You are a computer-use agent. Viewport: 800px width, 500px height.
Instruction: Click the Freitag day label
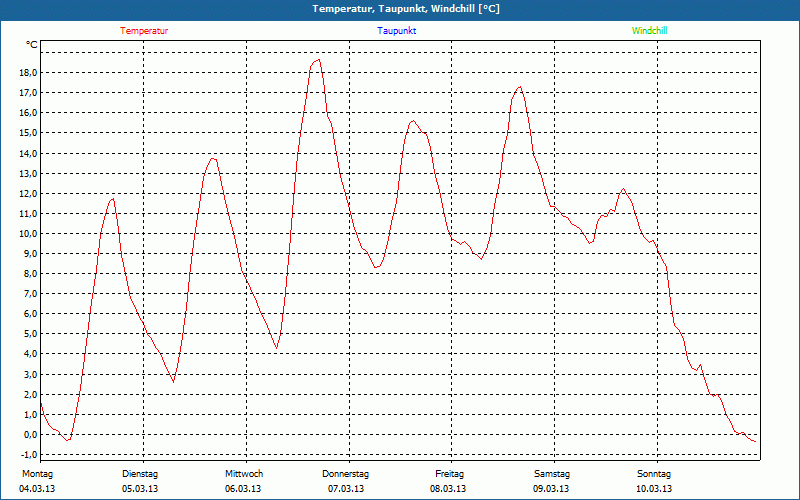449,473
